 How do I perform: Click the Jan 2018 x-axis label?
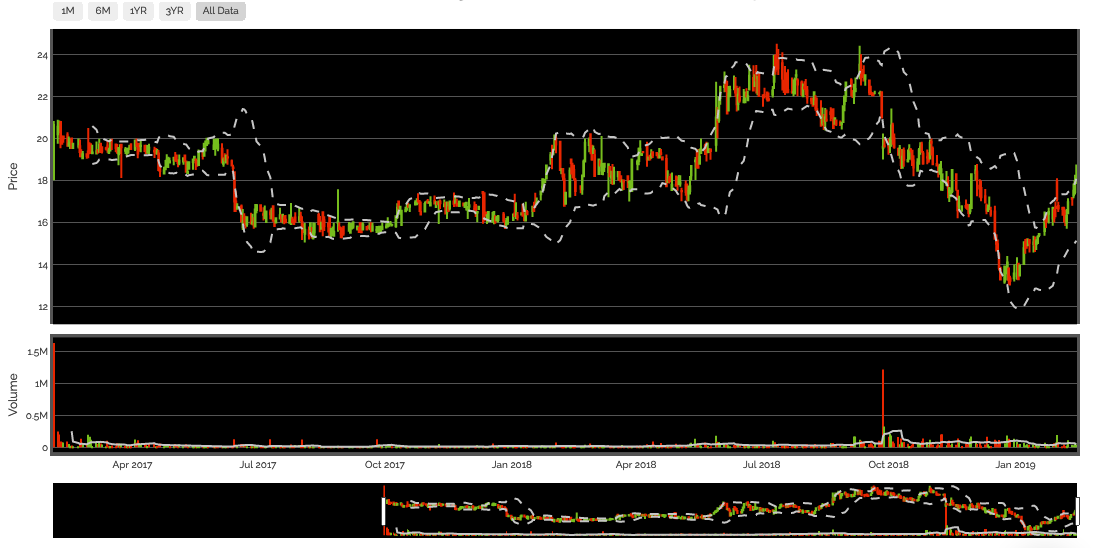pos(512,465)
